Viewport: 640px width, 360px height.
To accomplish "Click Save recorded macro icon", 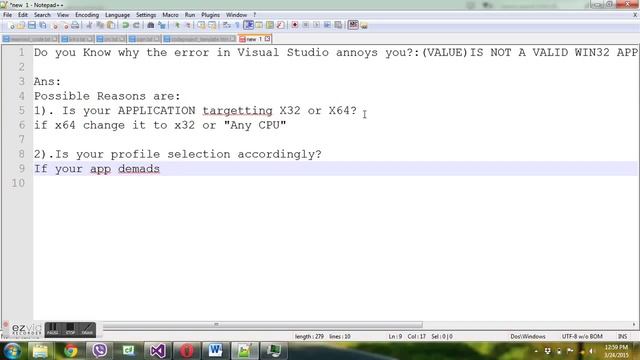I will [x=338, y=25].
